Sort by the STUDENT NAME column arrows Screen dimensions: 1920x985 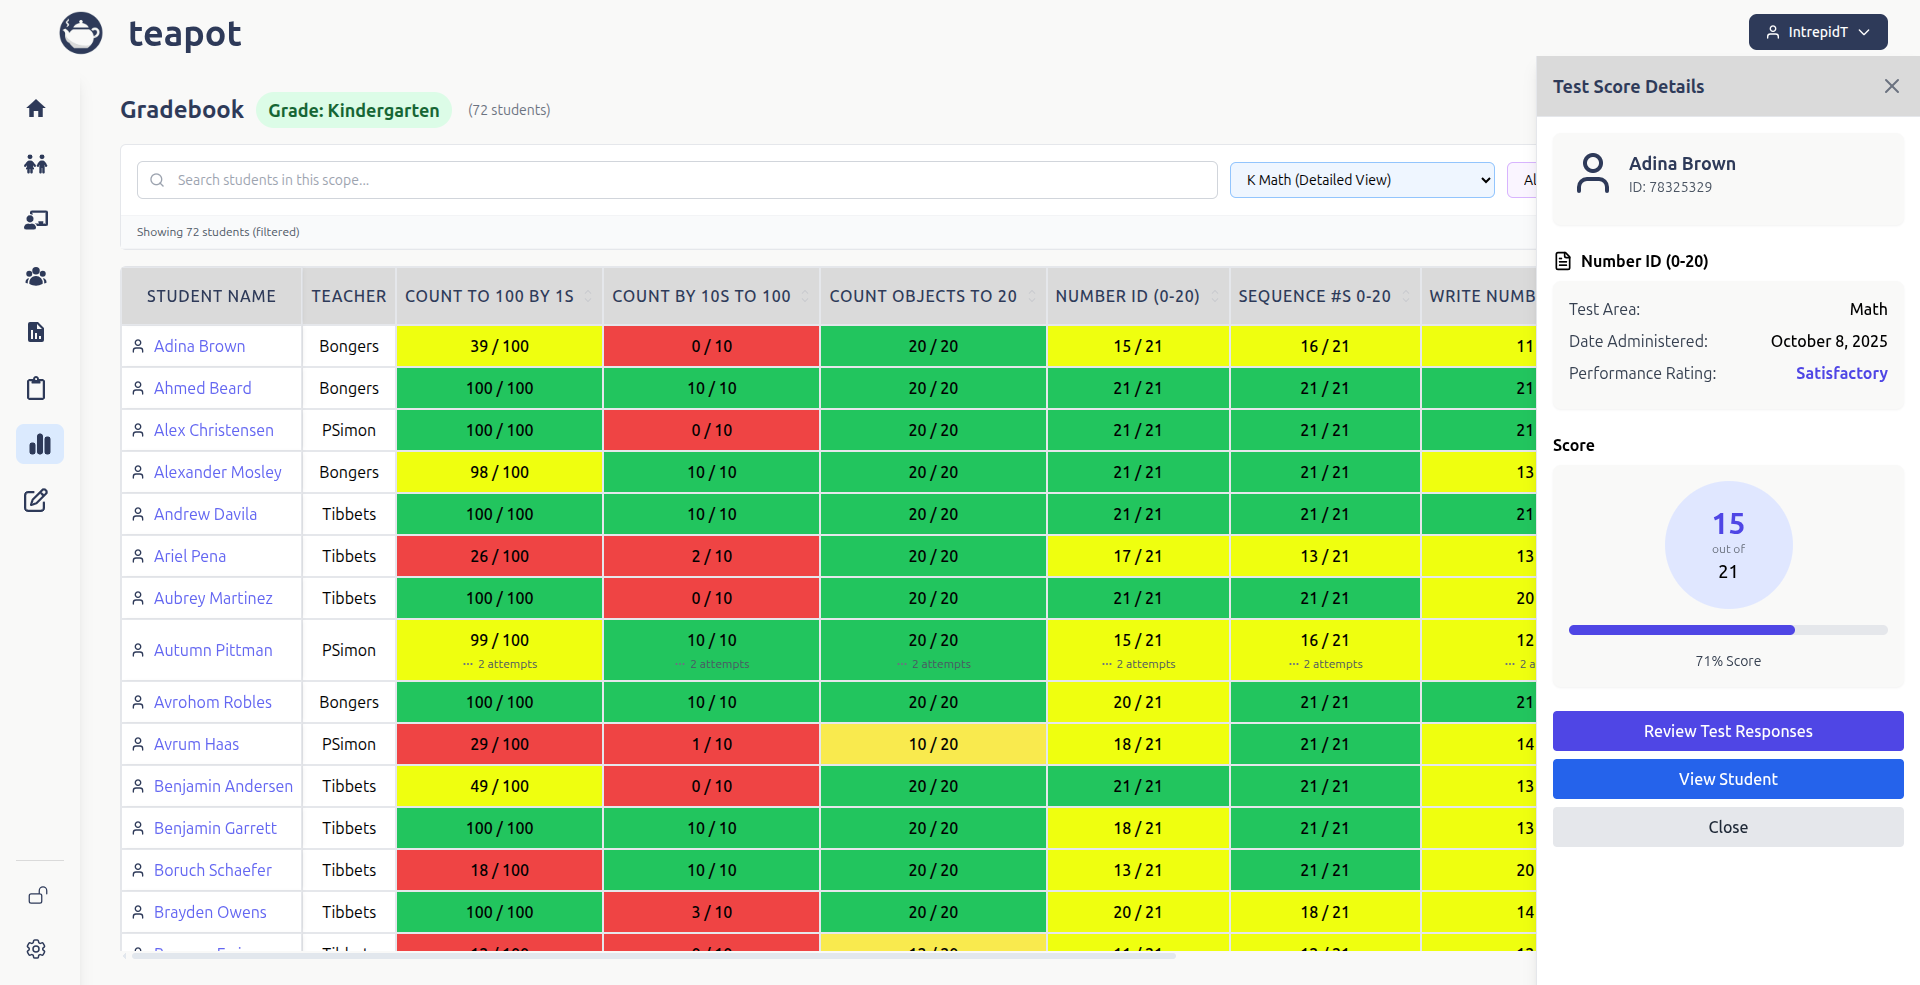coord(211,295)
